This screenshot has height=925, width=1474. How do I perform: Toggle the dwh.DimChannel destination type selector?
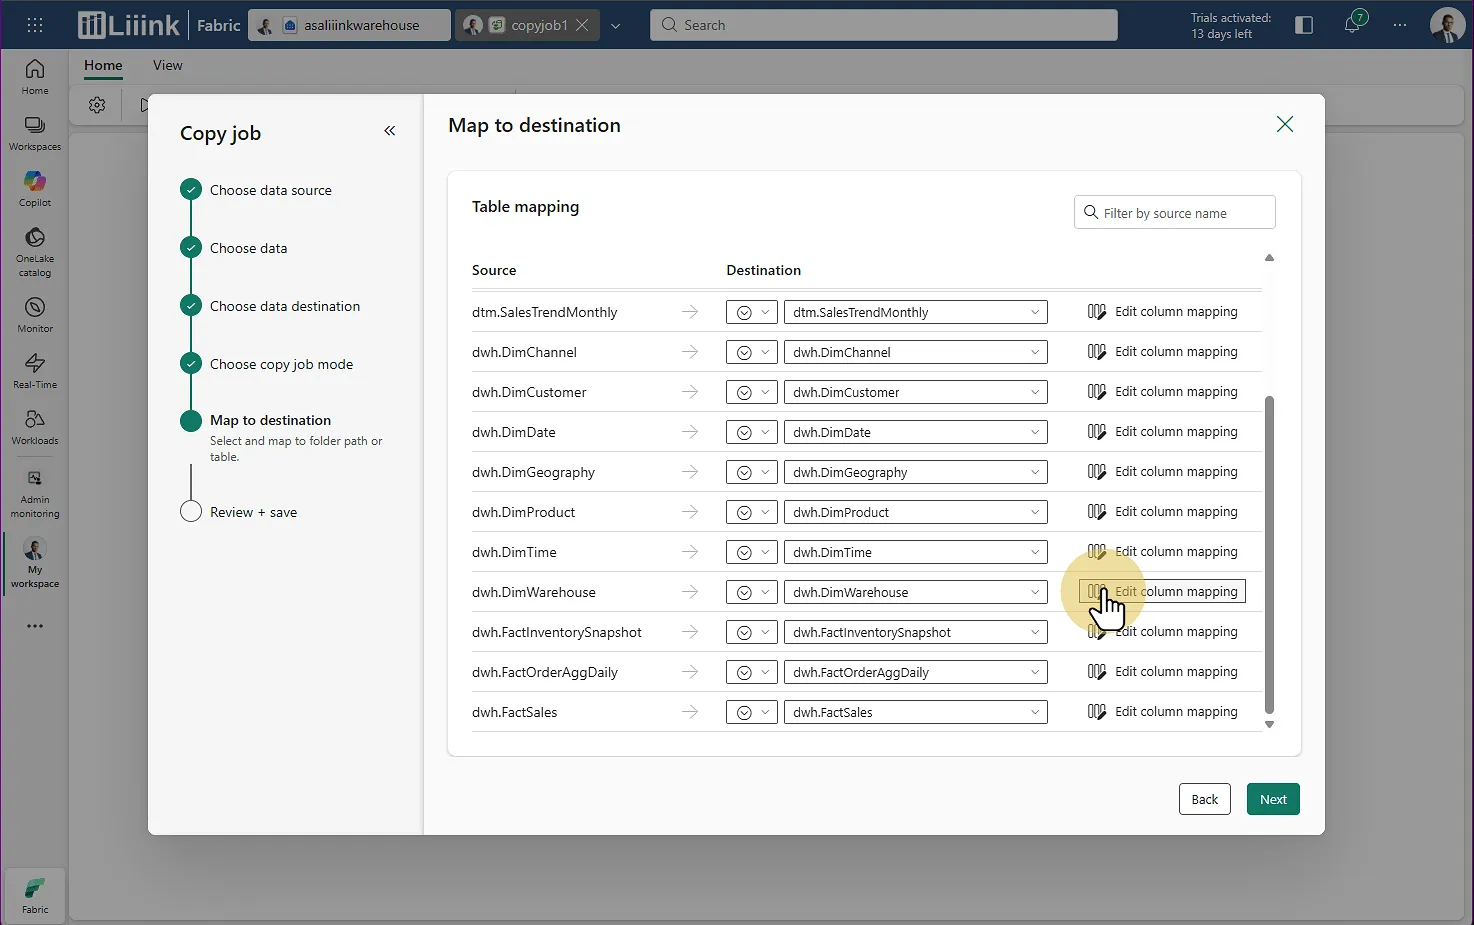tap(752, 352)
